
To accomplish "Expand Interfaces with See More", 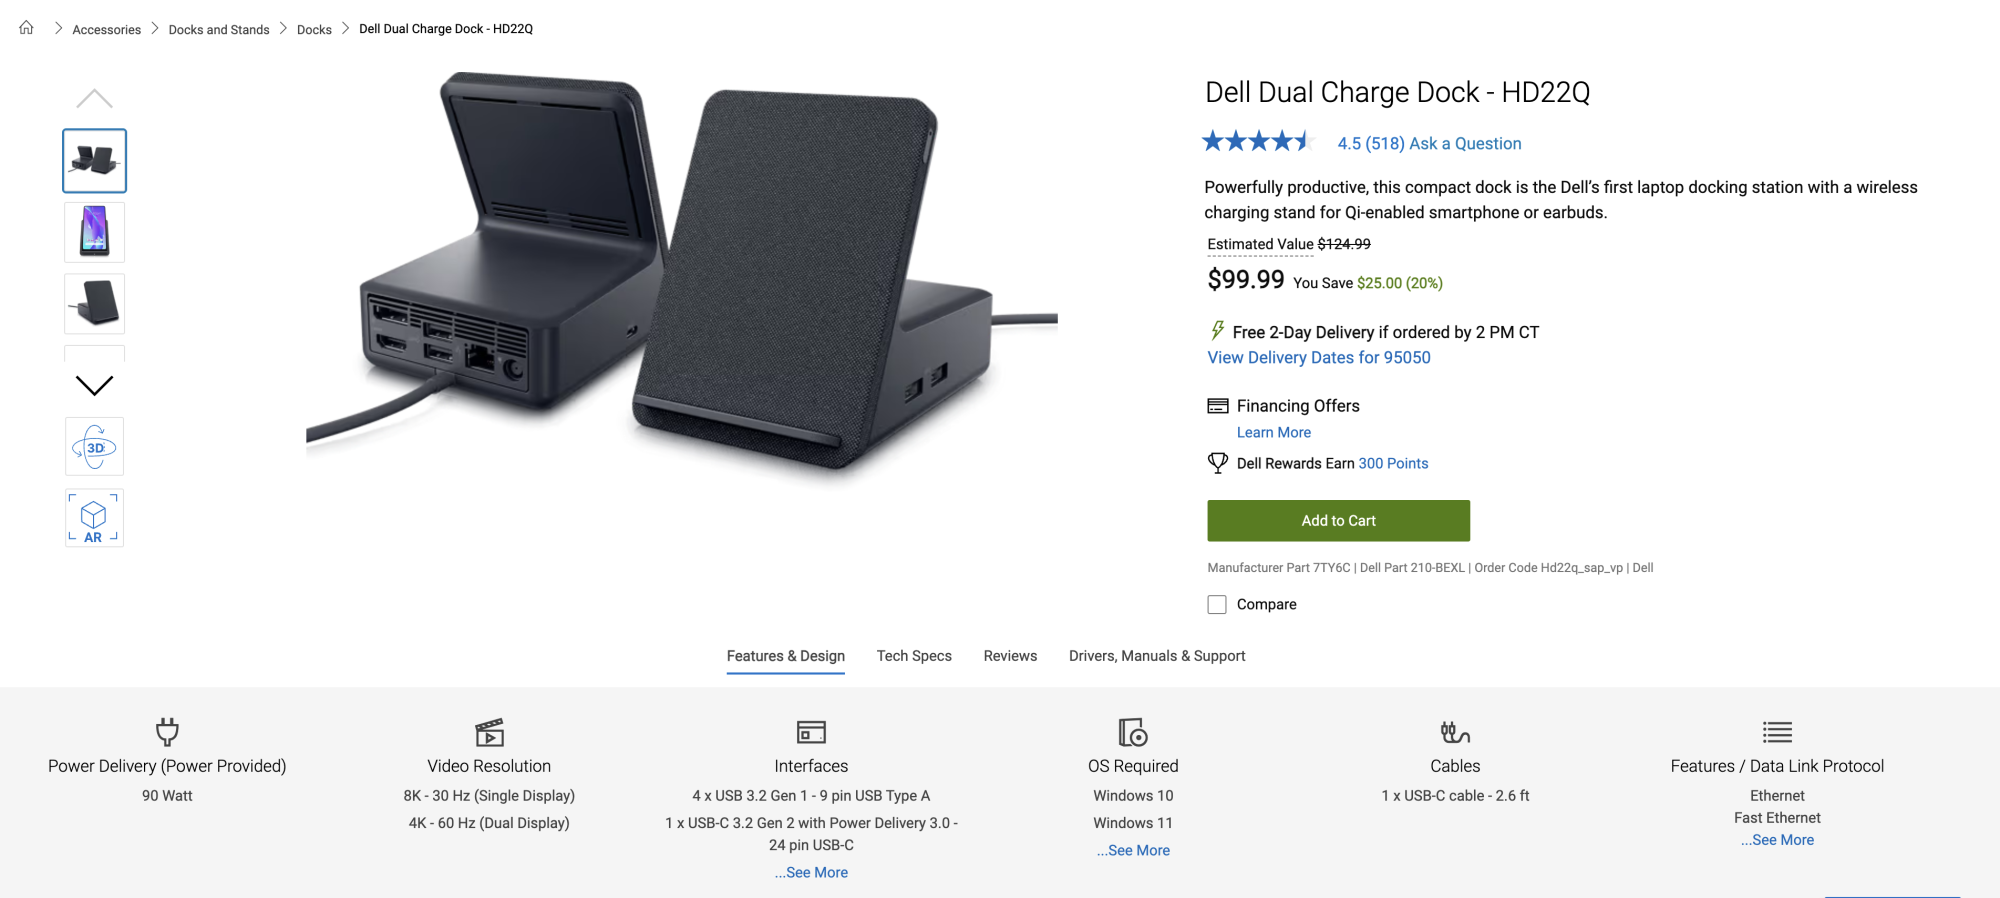I will pos(811,873).
